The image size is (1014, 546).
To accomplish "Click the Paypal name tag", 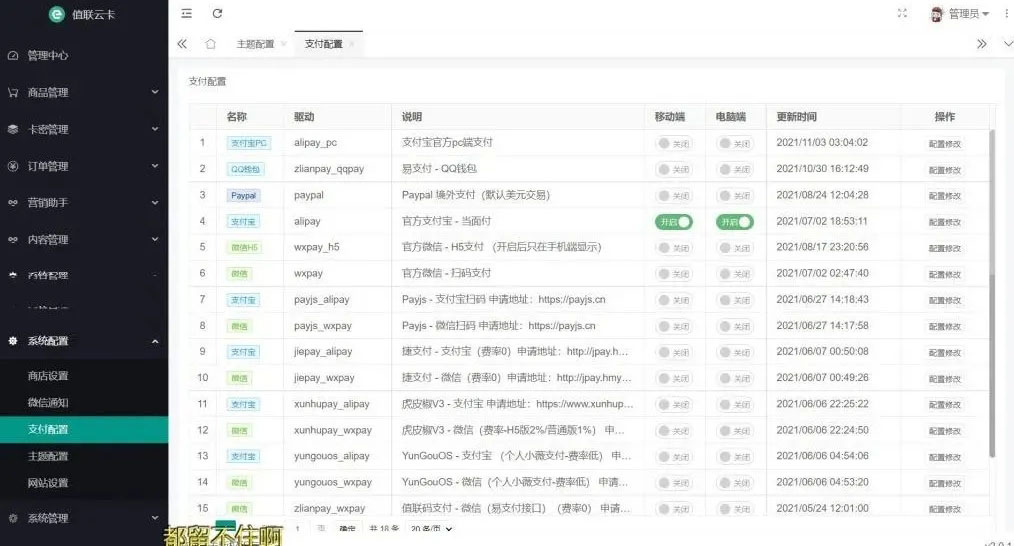I will point(243,195).
